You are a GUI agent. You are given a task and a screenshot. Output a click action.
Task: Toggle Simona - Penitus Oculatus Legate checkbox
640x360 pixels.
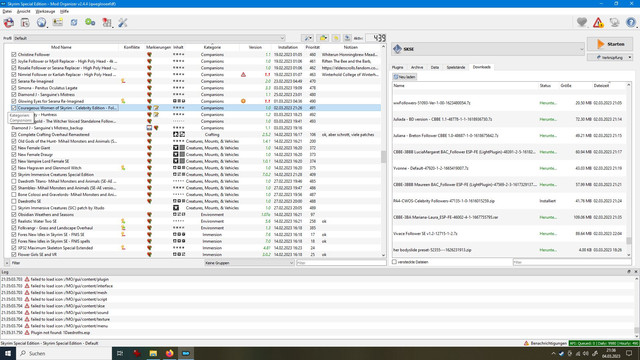point(14,88)
